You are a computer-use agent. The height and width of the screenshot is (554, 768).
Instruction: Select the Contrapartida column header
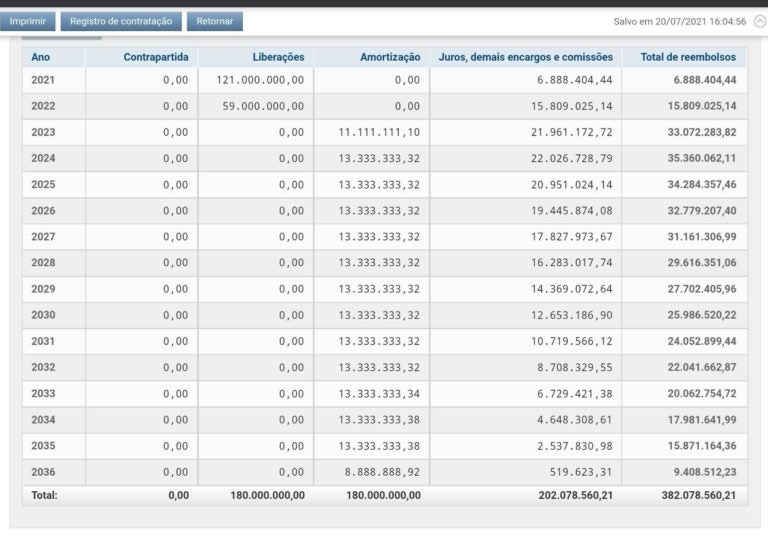pos(156,57)
